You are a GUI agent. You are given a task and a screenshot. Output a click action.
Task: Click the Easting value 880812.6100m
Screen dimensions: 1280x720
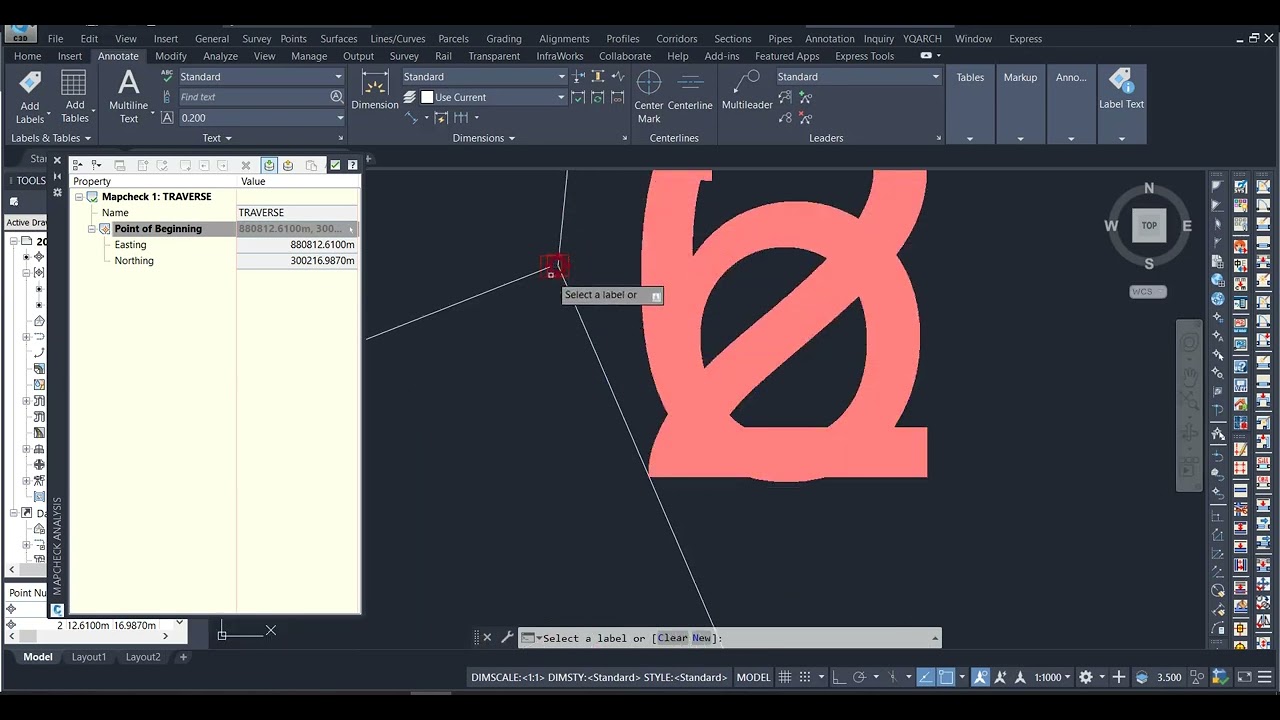click(297, 245)
